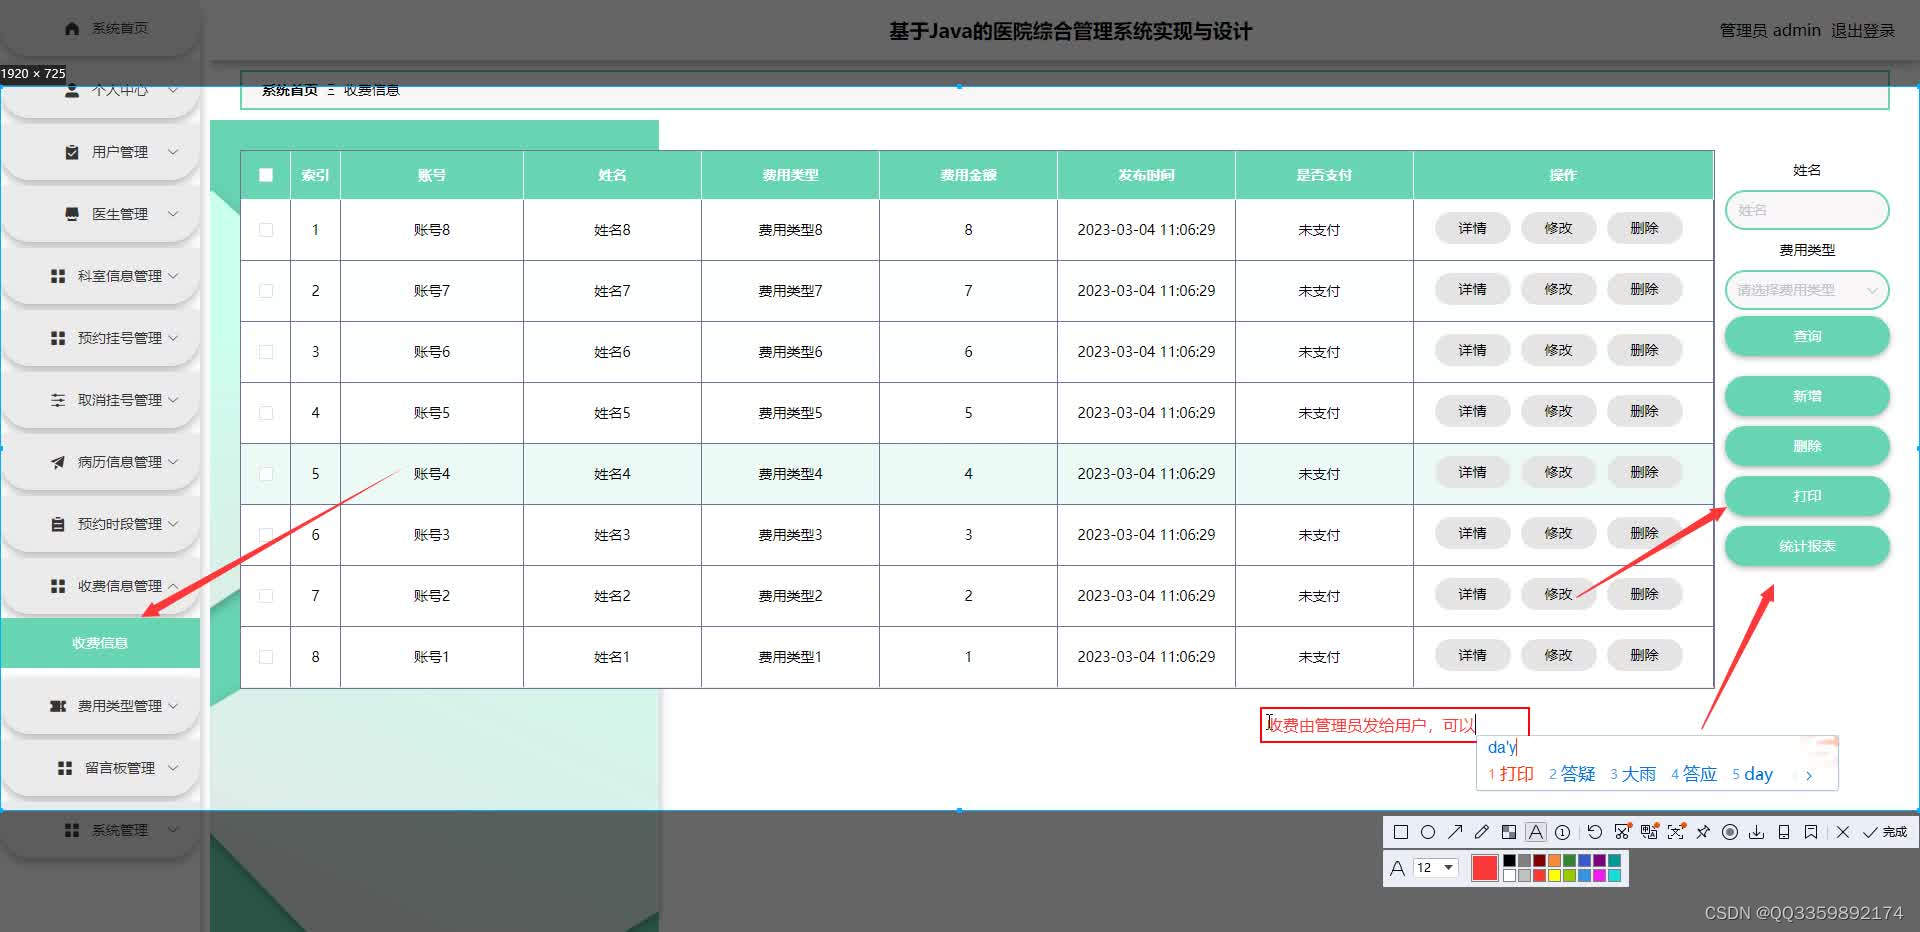The height and width of the screenshot is (932, 1920).
Task: Click the 姓名 search input field
Action: click(1807, 210)
